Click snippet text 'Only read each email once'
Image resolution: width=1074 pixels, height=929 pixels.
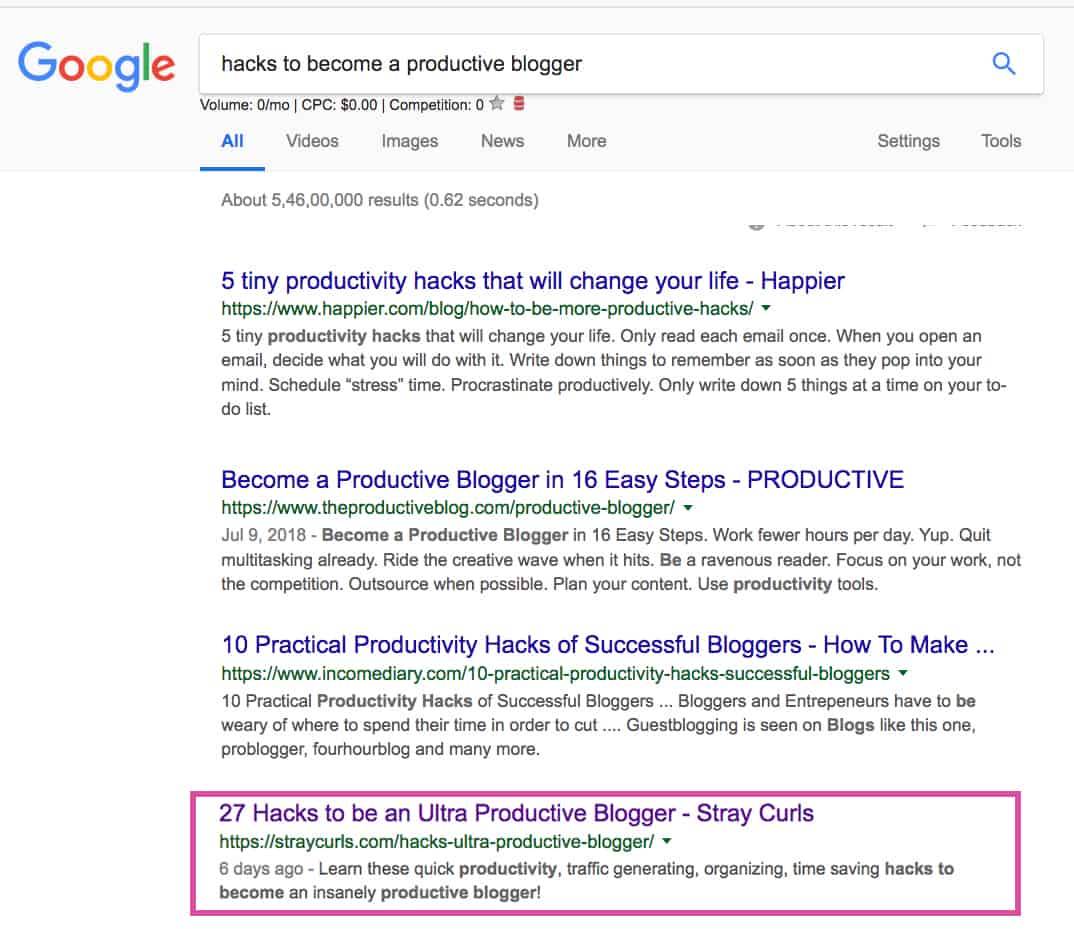[725, 336]
